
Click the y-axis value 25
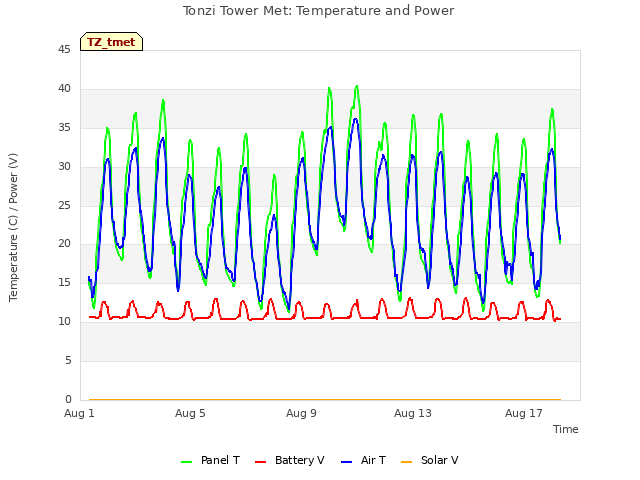coord(64,205)
